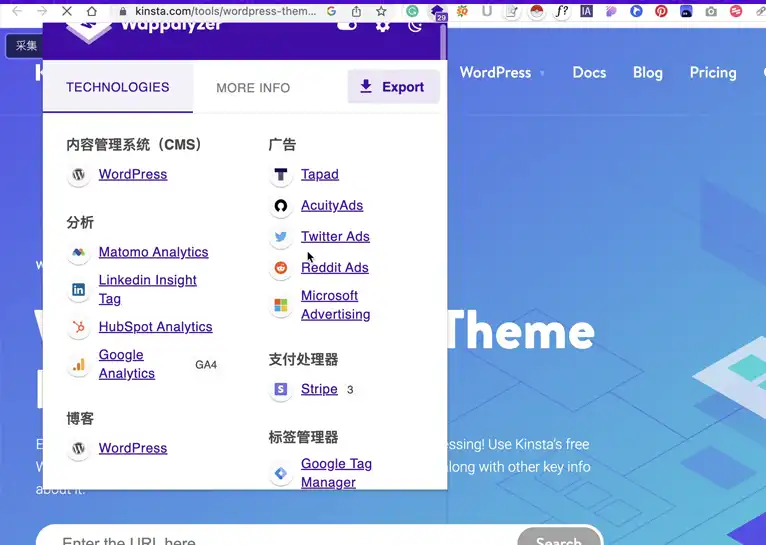Open the Google Analytics link
766x545 pixels.
pyautogui.click(x=126, y=364)
